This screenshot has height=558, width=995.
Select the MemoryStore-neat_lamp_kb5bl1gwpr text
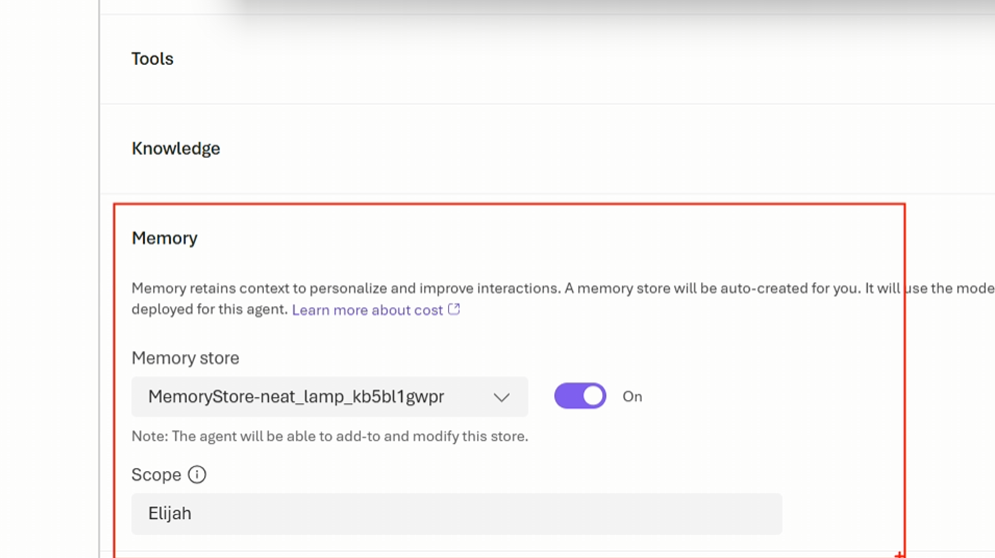[x=296, y=397]
